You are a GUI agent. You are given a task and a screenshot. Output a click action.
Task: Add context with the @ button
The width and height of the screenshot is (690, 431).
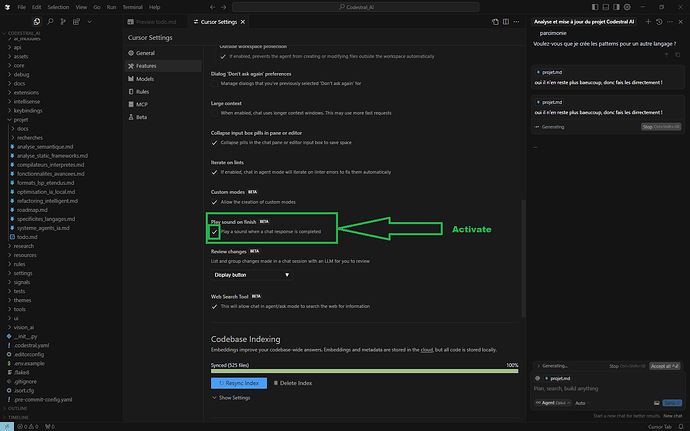(x=537, y=378)
